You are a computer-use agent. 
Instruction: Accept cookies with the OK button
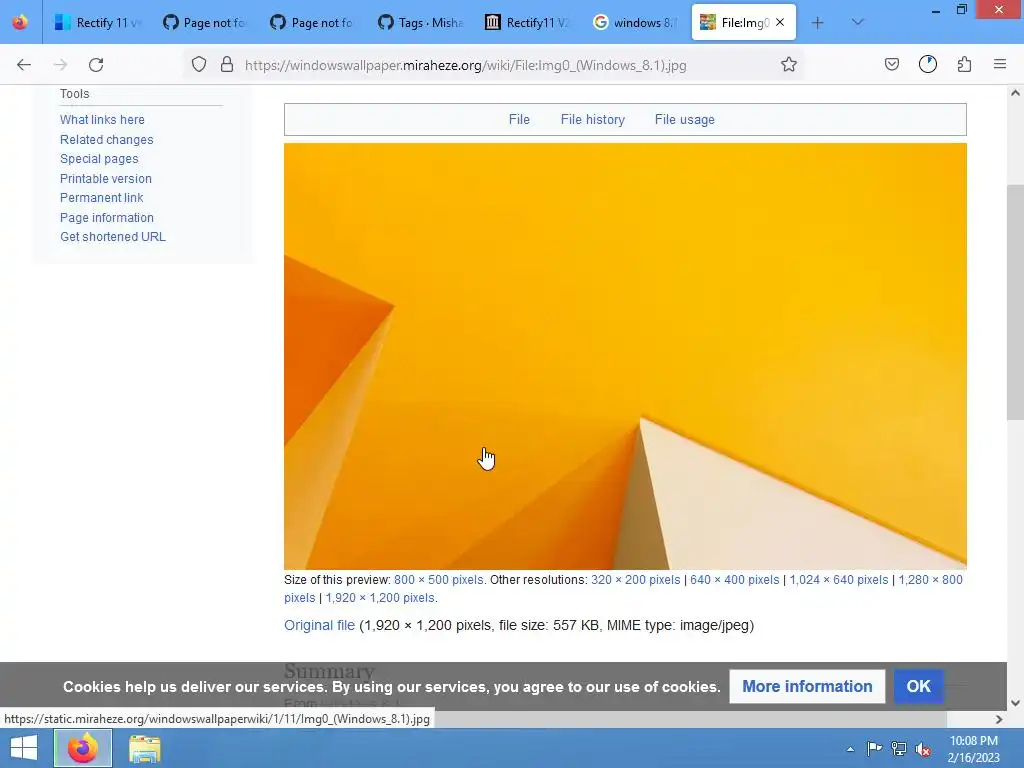click(x=918, y=686)
